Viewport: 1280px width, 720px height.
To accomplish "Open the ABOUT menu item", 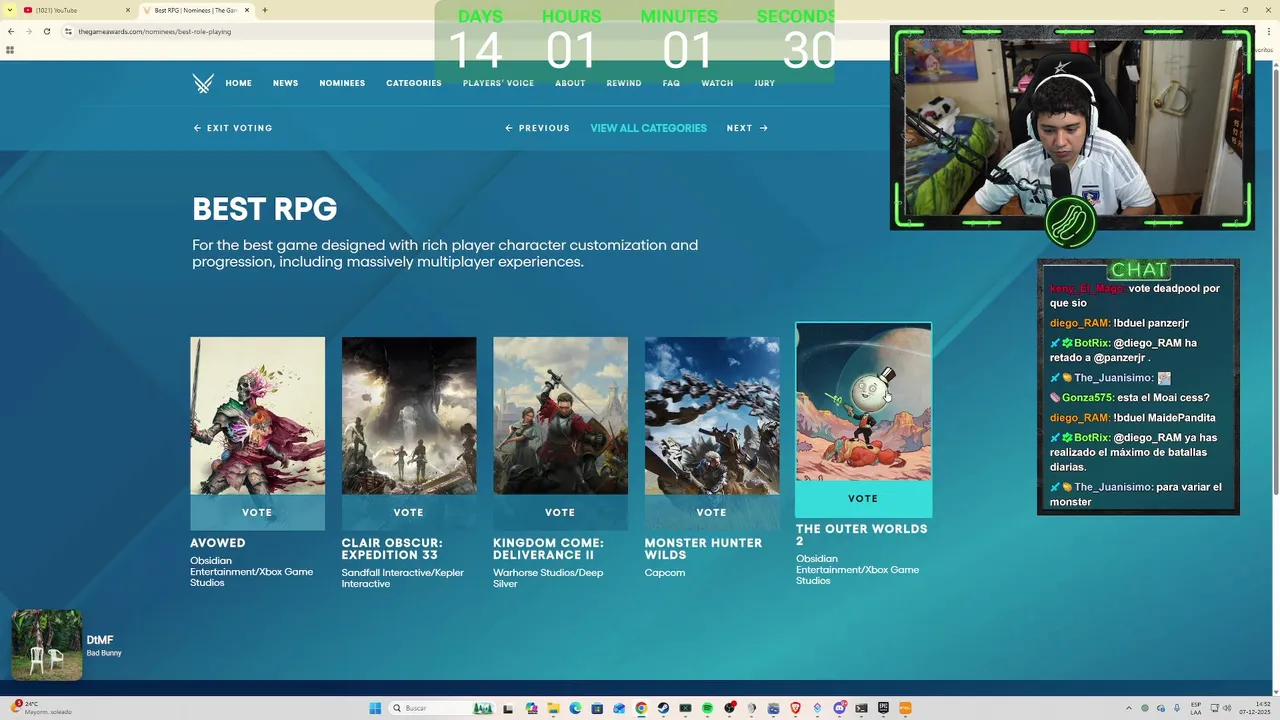I will (x=570, y=83).
